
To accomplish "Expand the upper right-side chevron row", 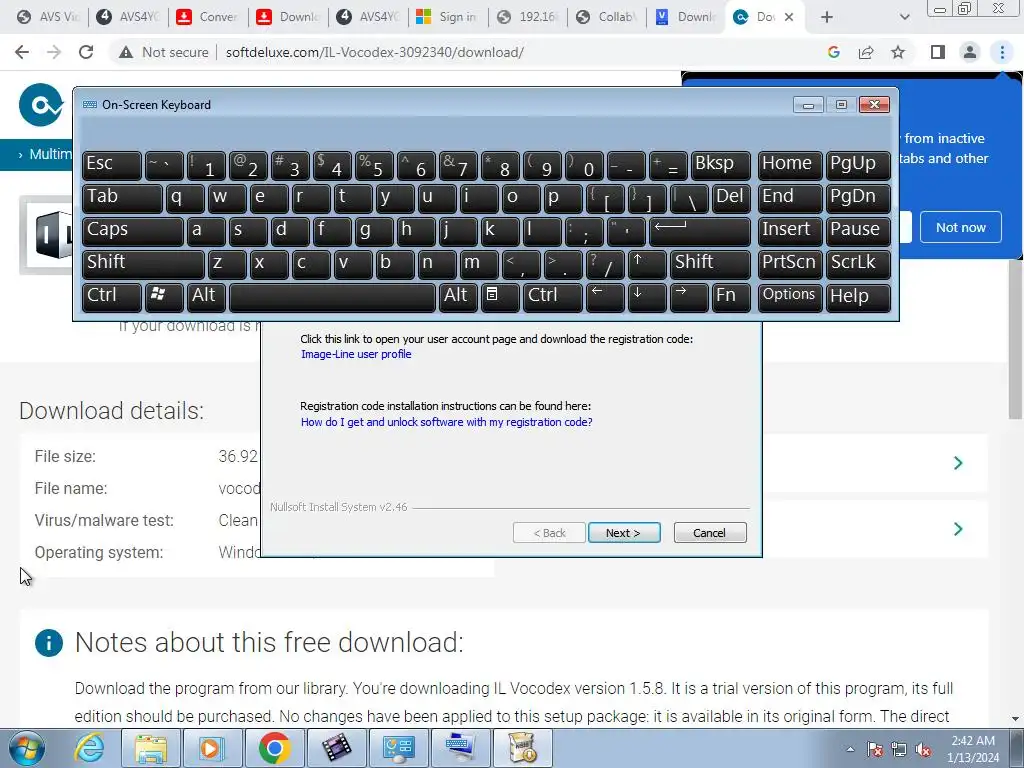I will [x=958, y=463].
